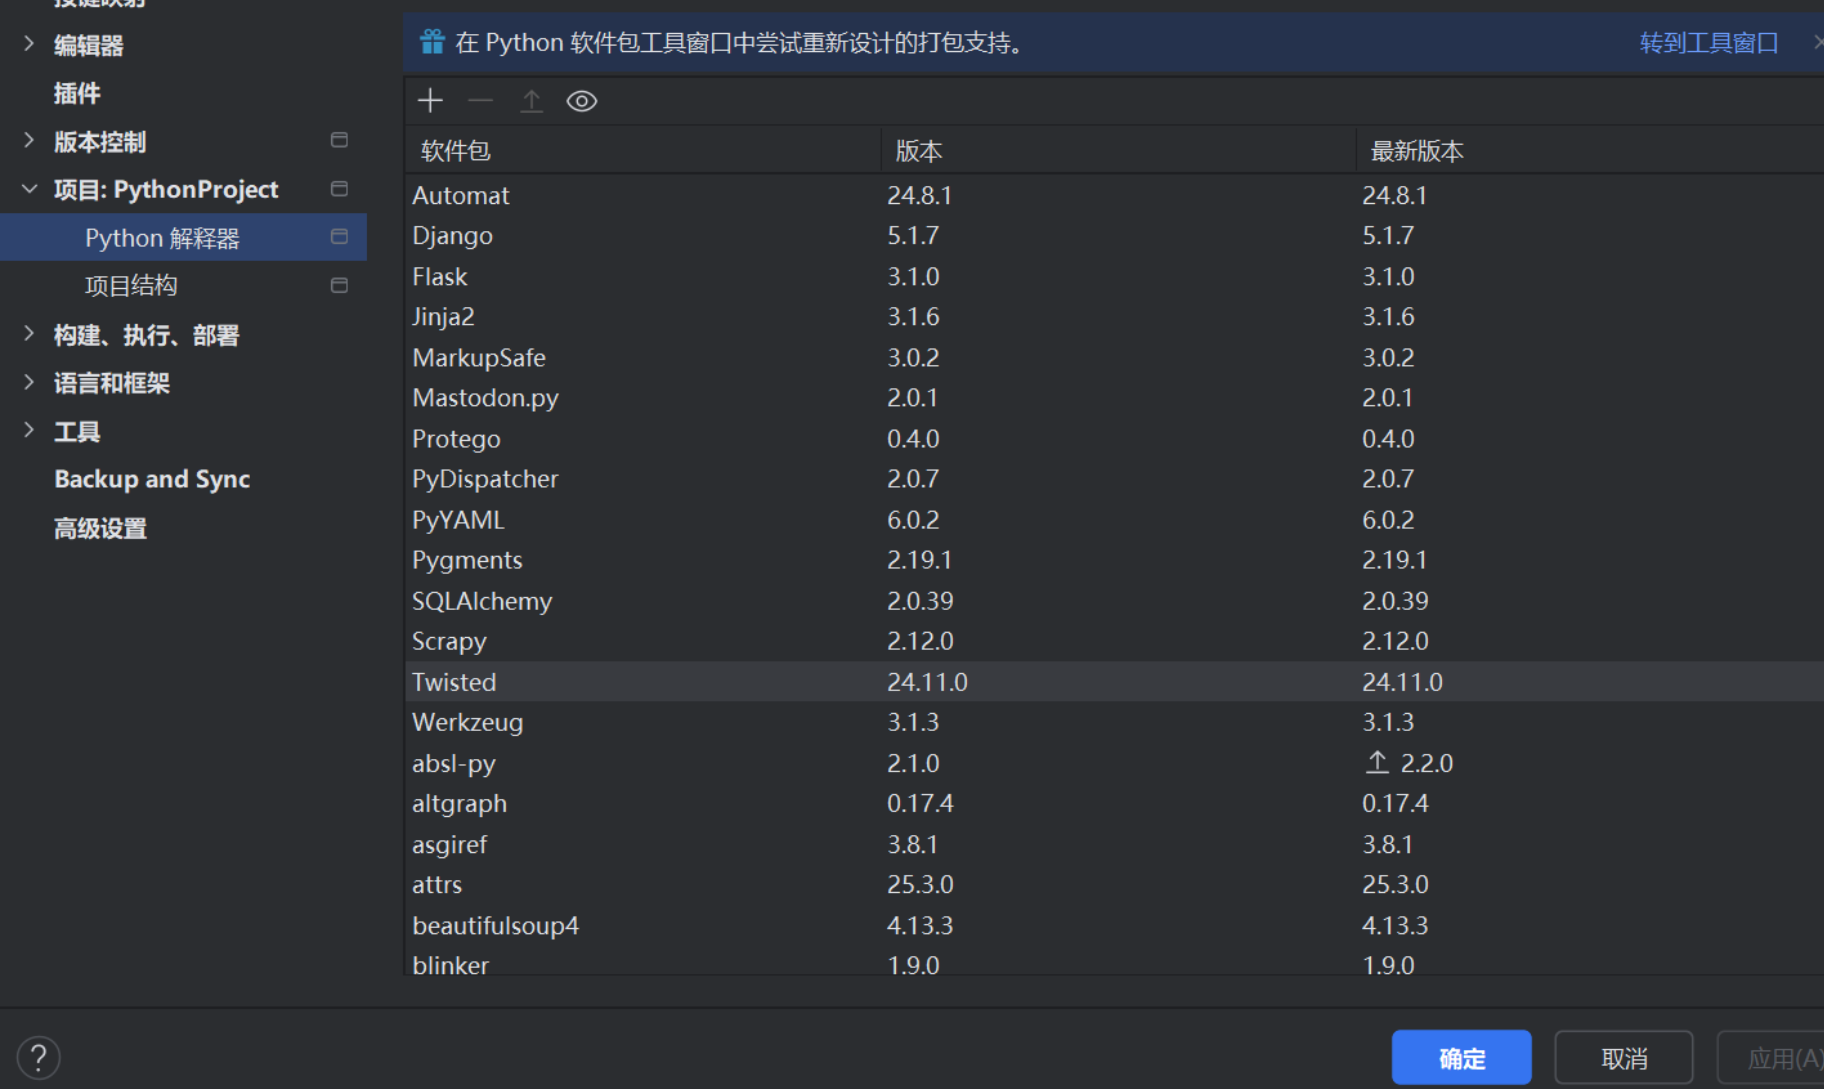Click project-level icon beside Python 解释器
The height and width of the screenshot is (1089, 1824).
point(339,237)
